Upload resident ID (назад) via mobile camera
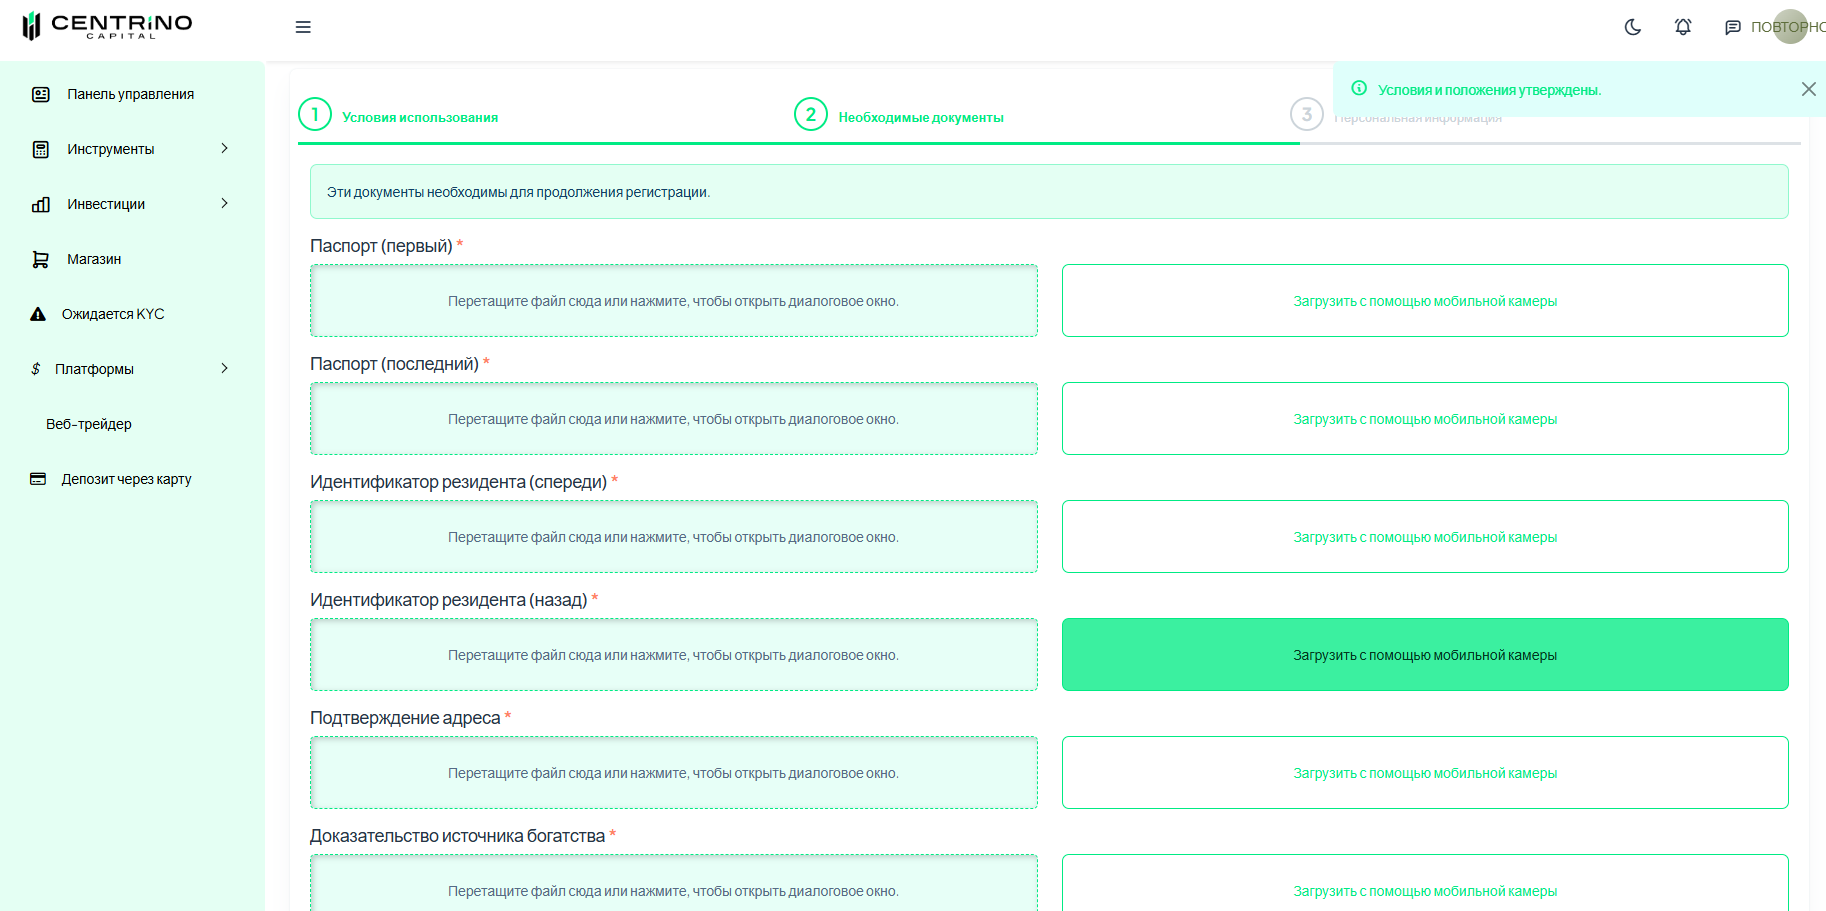Image resolution: width=1826 pixels, height=911 pixels. pos(1425,655)
